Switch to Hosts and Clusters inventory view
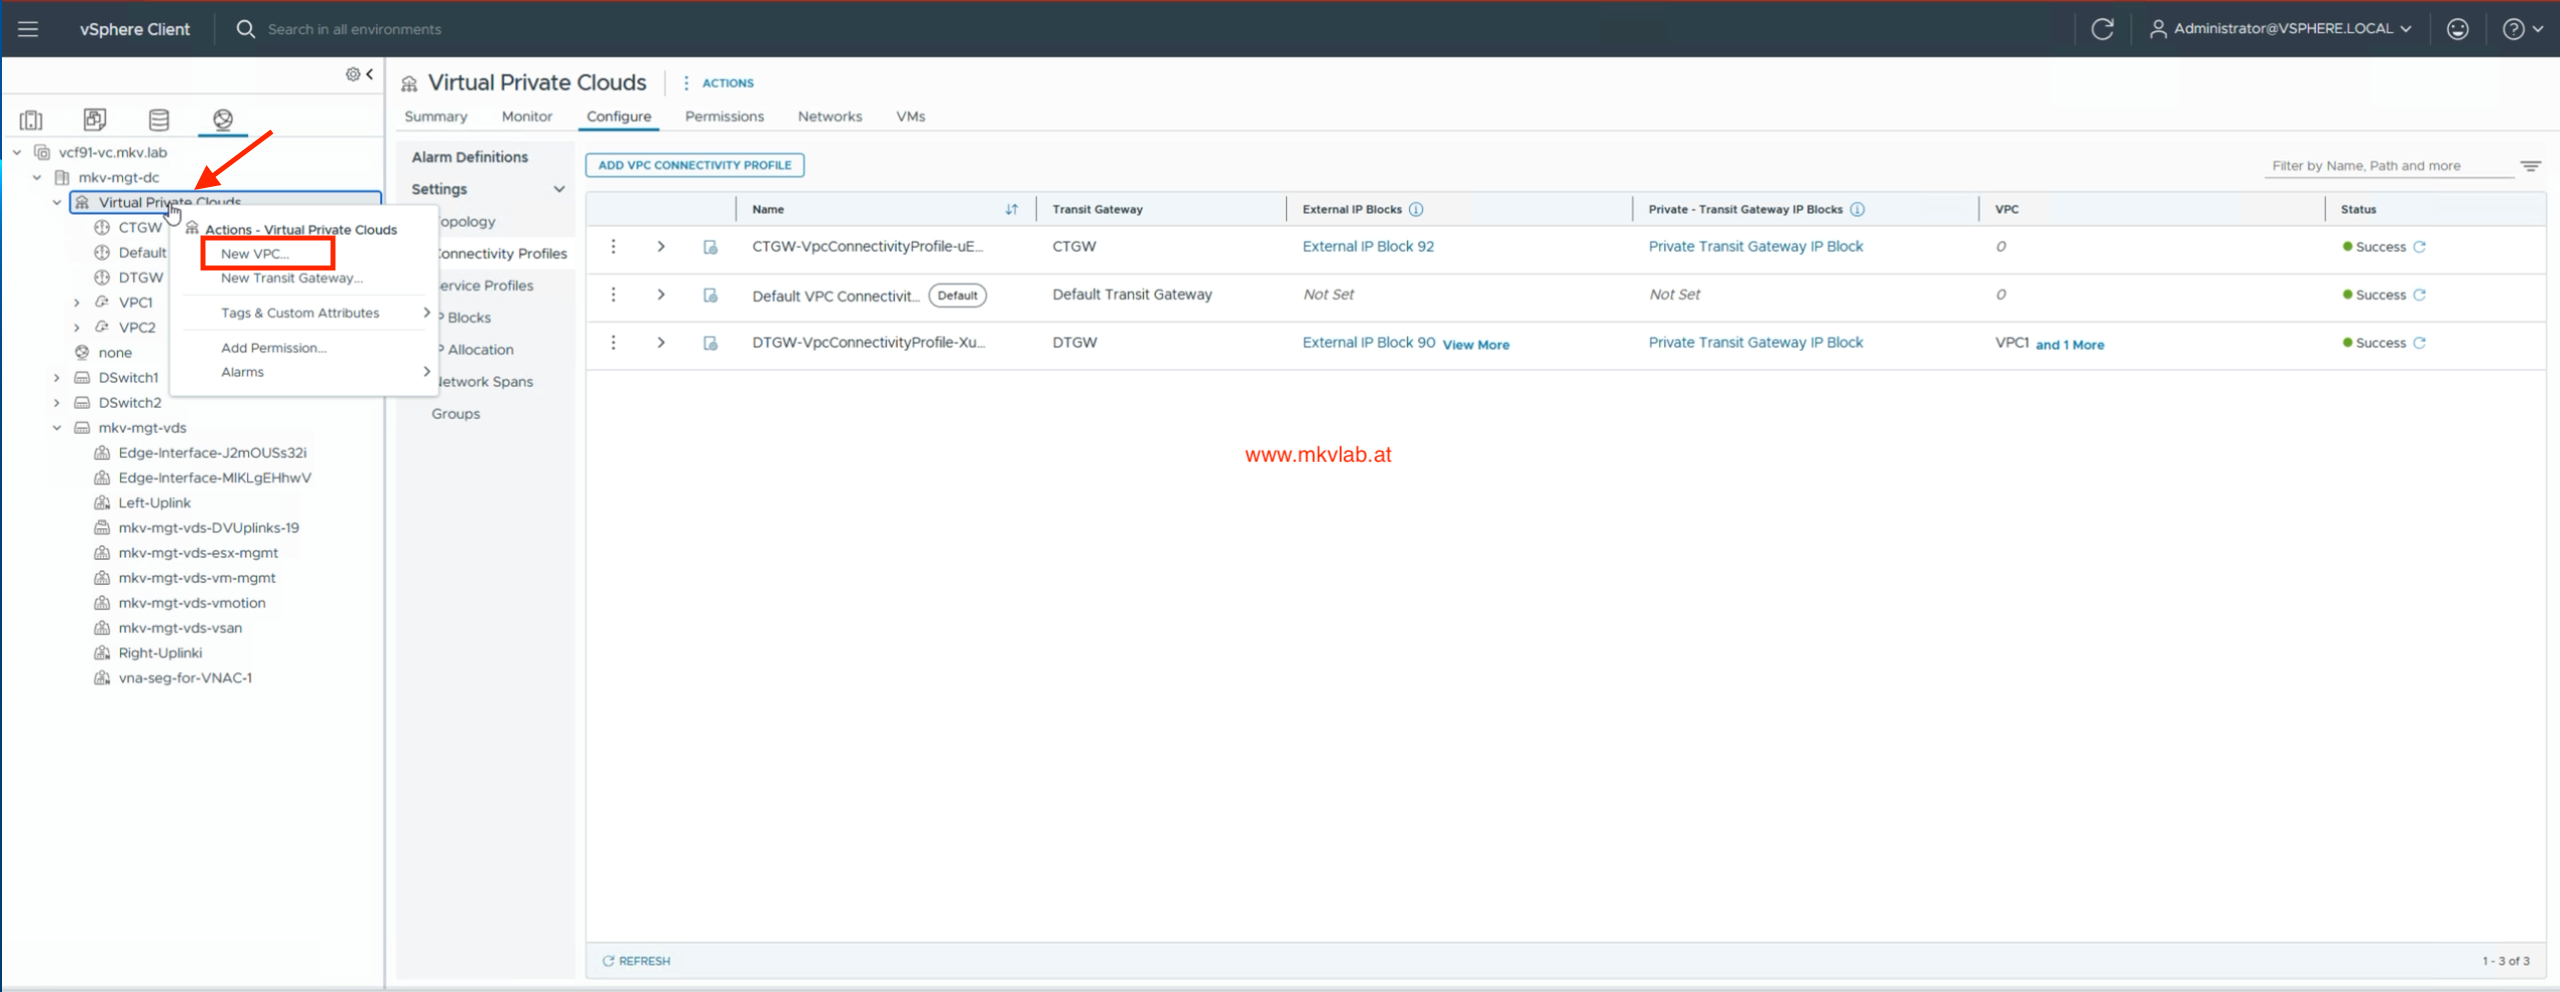This screenshot has height=992, width=2560. (x=31, y=120)
